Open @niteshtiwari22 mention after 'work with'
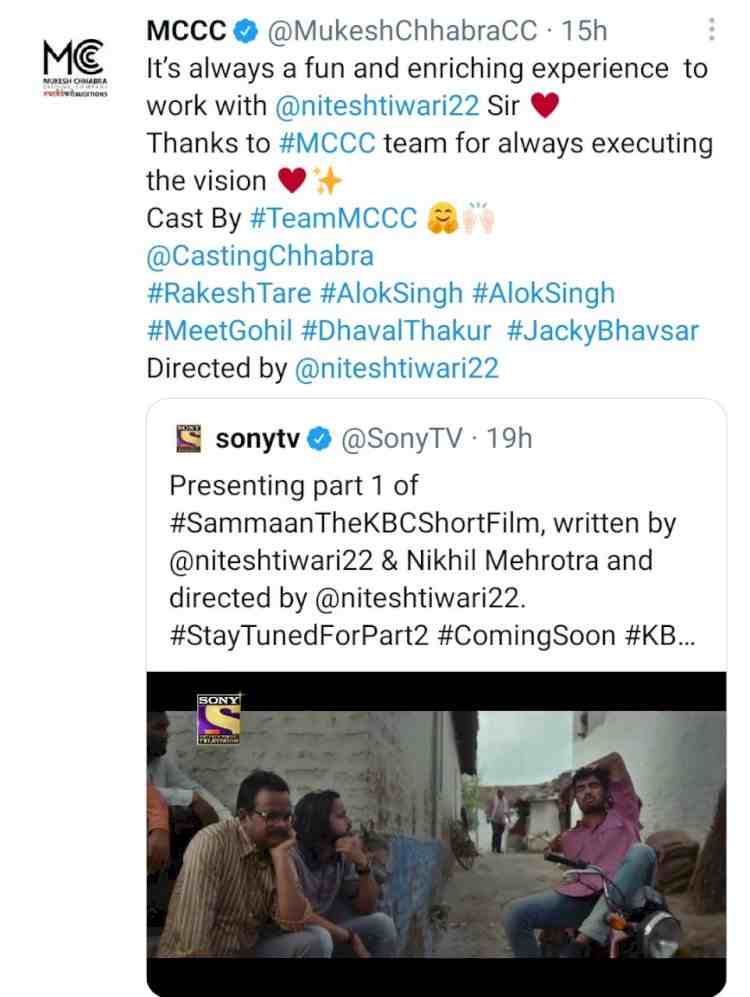This screenshot has height=997, width=750. point(373,106)
